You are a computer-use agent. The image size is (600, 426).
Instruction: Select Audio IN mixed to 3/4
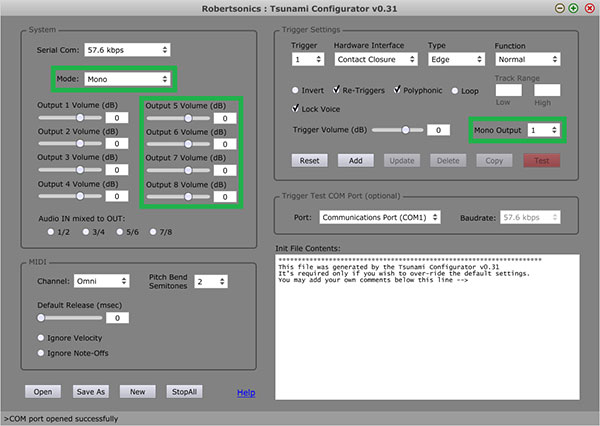pyautogui.click(x=86, y=232)
